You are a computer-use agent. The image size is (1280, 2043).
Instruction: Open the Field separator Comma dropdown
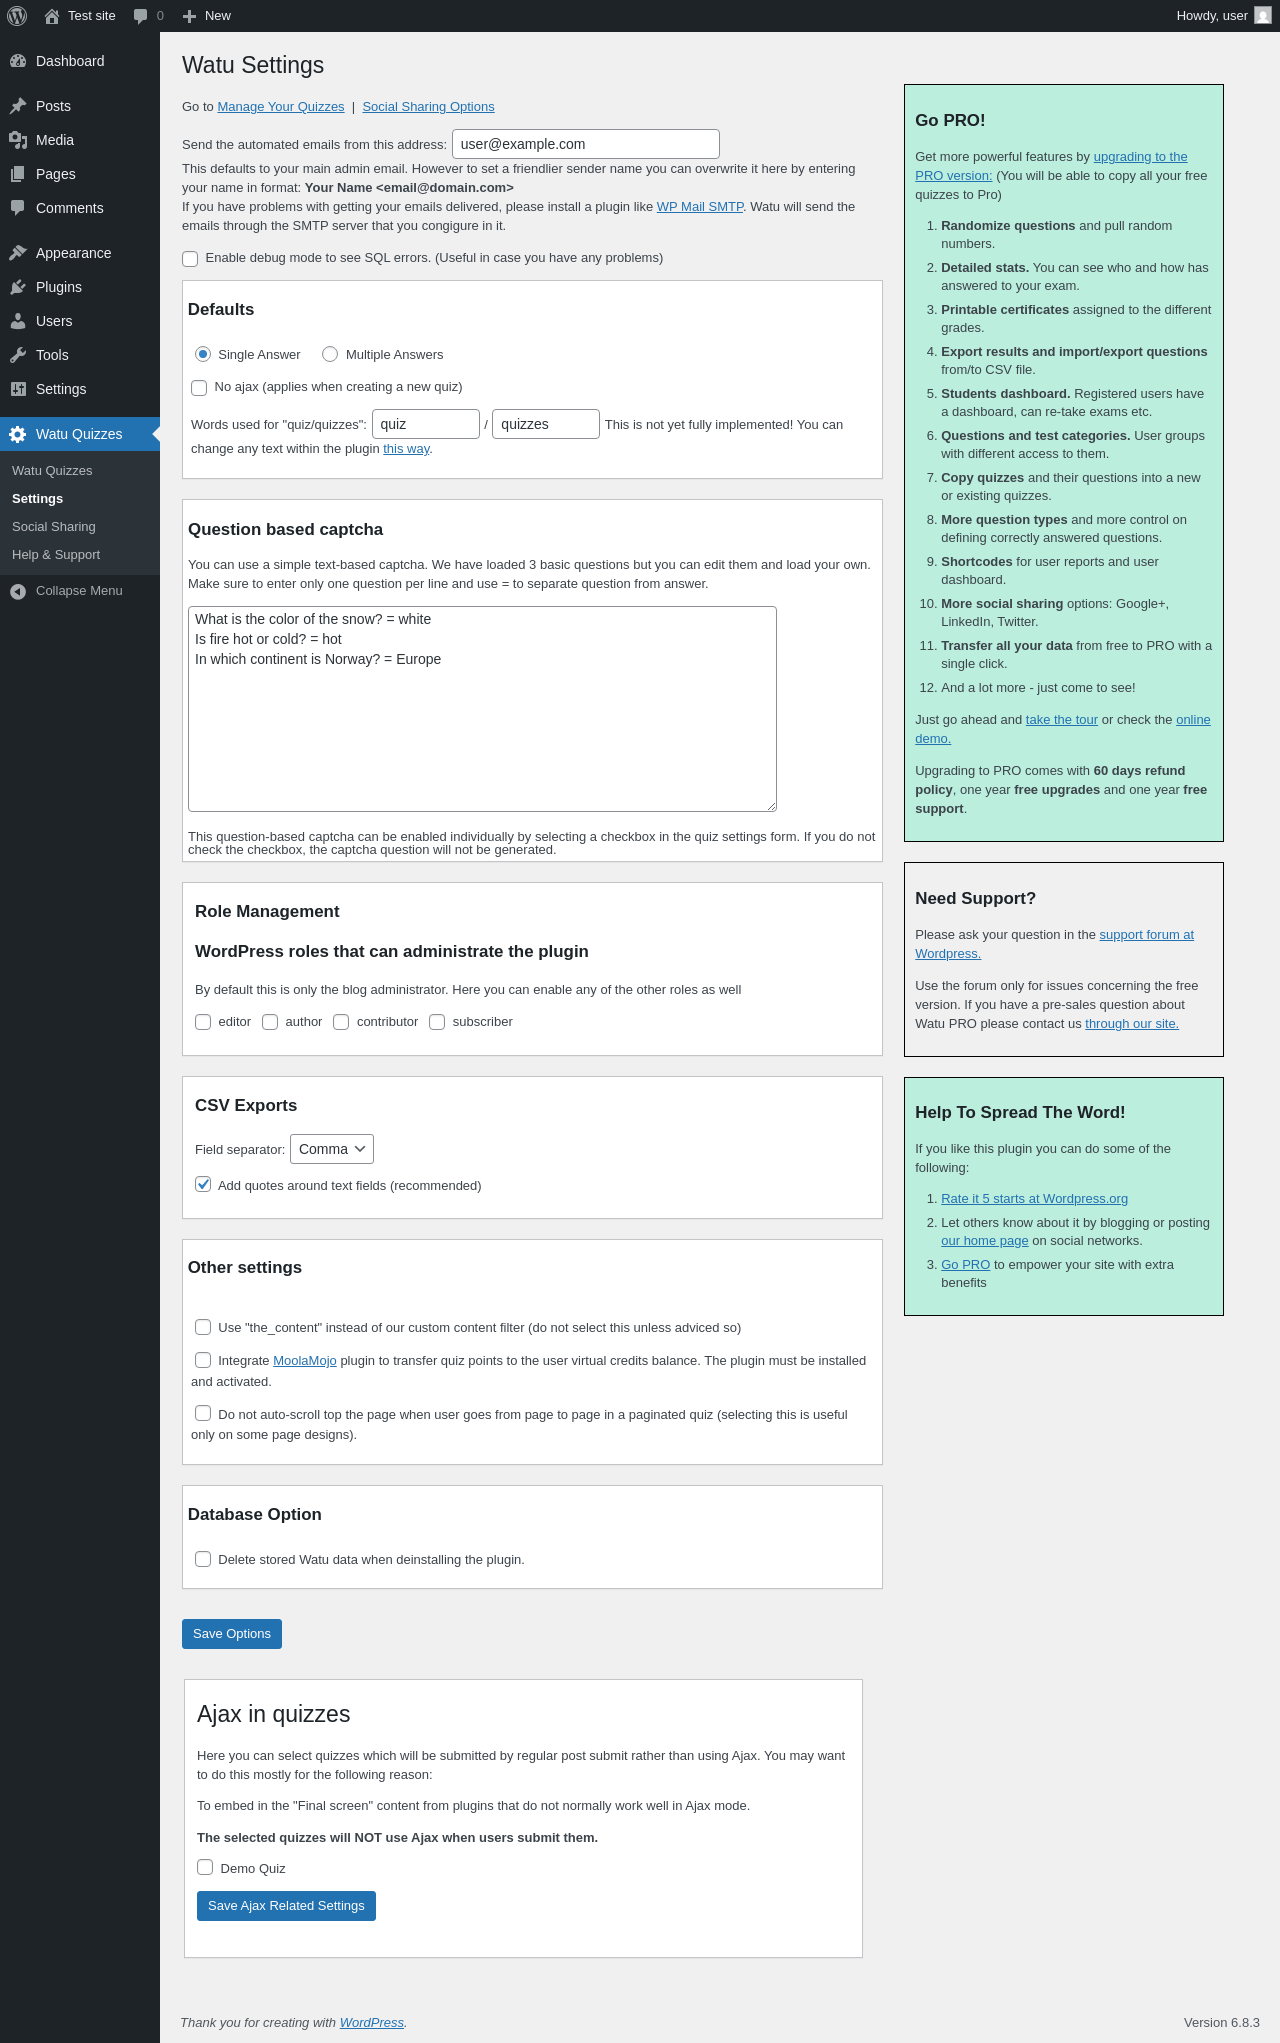332,1149
